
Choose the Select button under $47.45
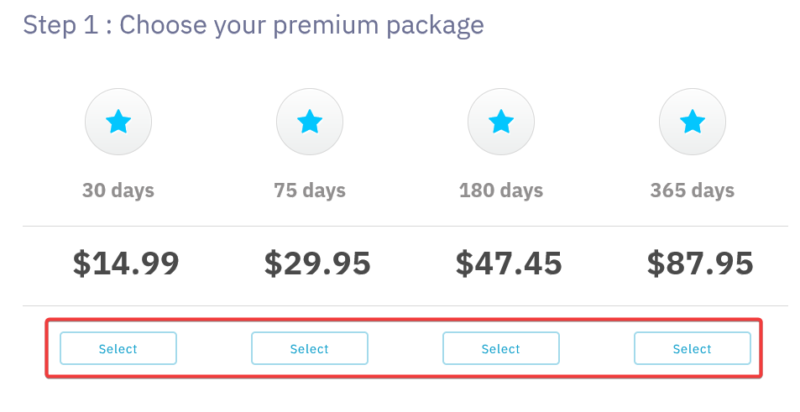point(501,348)
